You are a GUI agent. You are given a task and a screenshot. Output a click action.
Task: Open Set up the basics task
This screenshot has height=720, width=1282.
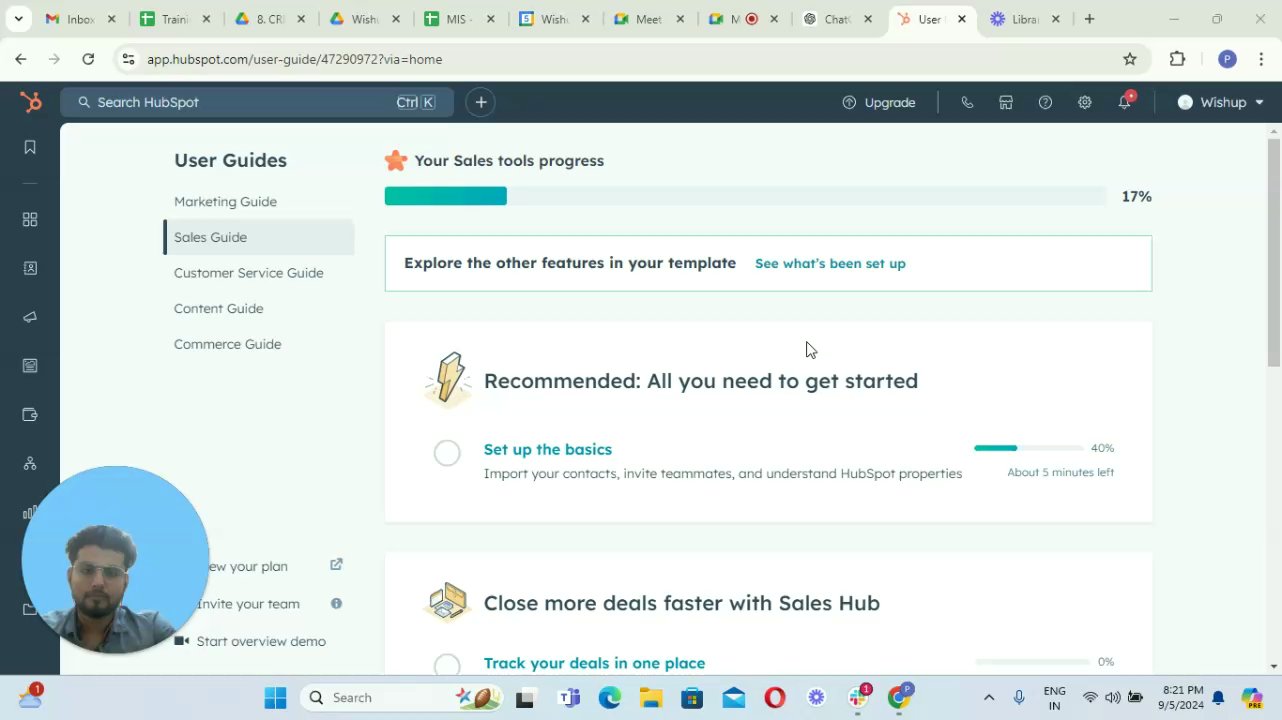[x=548, y=449]
